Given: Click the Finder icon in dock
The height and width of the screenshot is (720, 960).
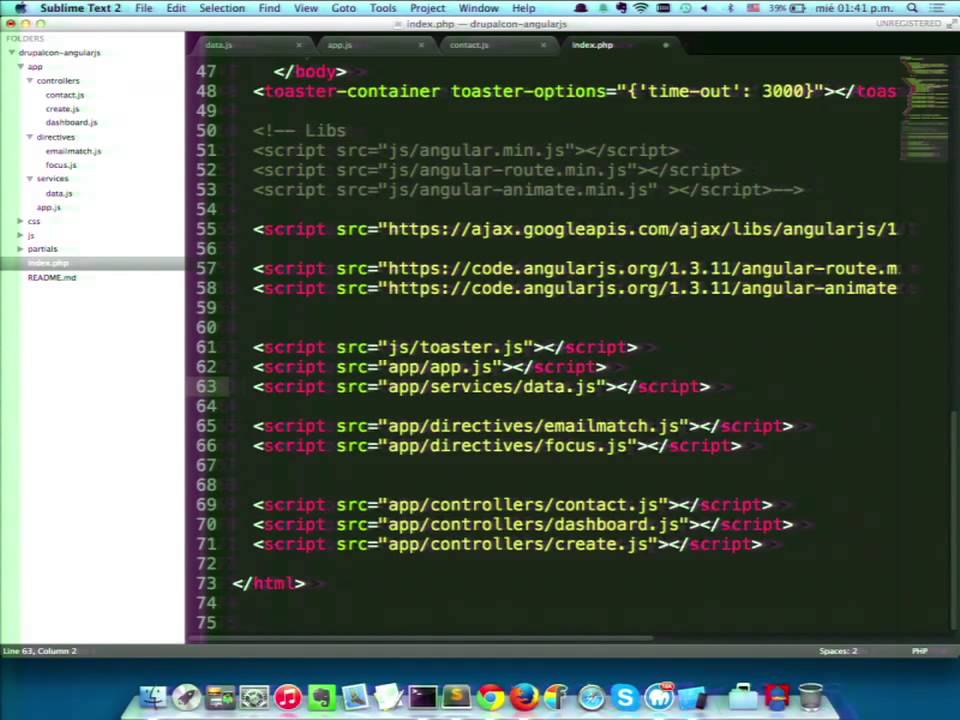Looking at the screenshot, I should click(x=153, y=697).
